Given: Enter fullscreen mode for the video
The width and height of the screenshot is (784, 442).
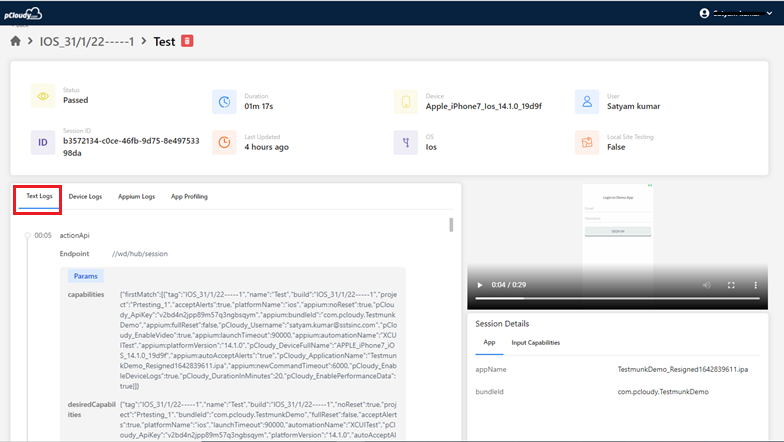Looking at the screenshot, I should 730,285.
